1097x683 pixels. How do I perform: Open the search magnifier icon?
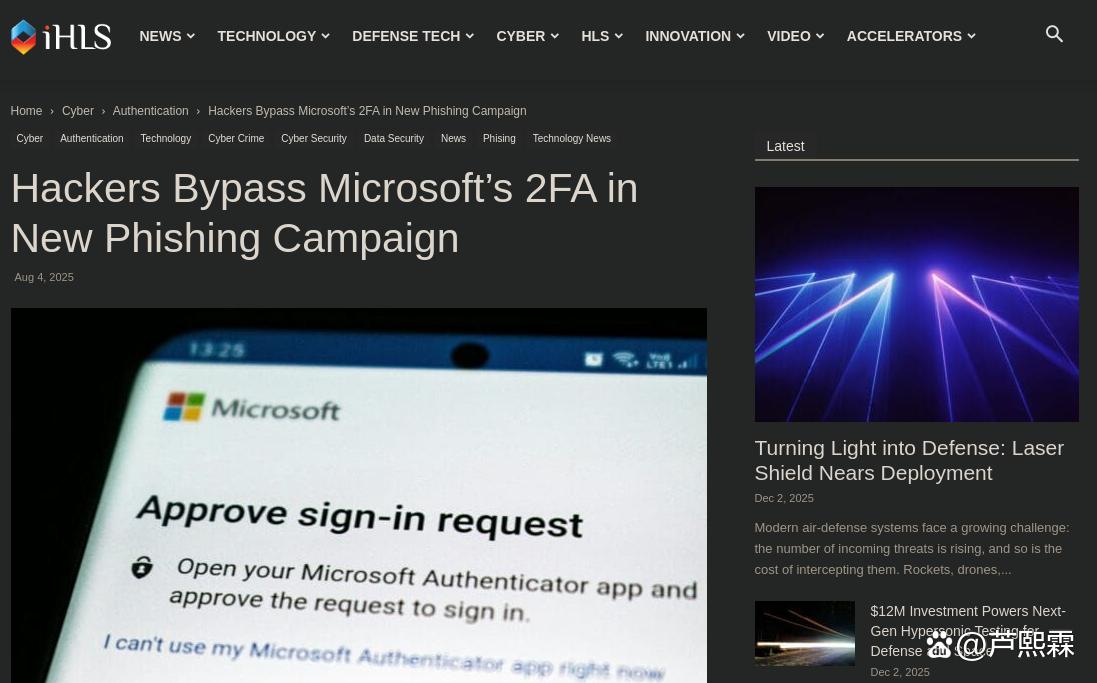(x=1054, y=34)
